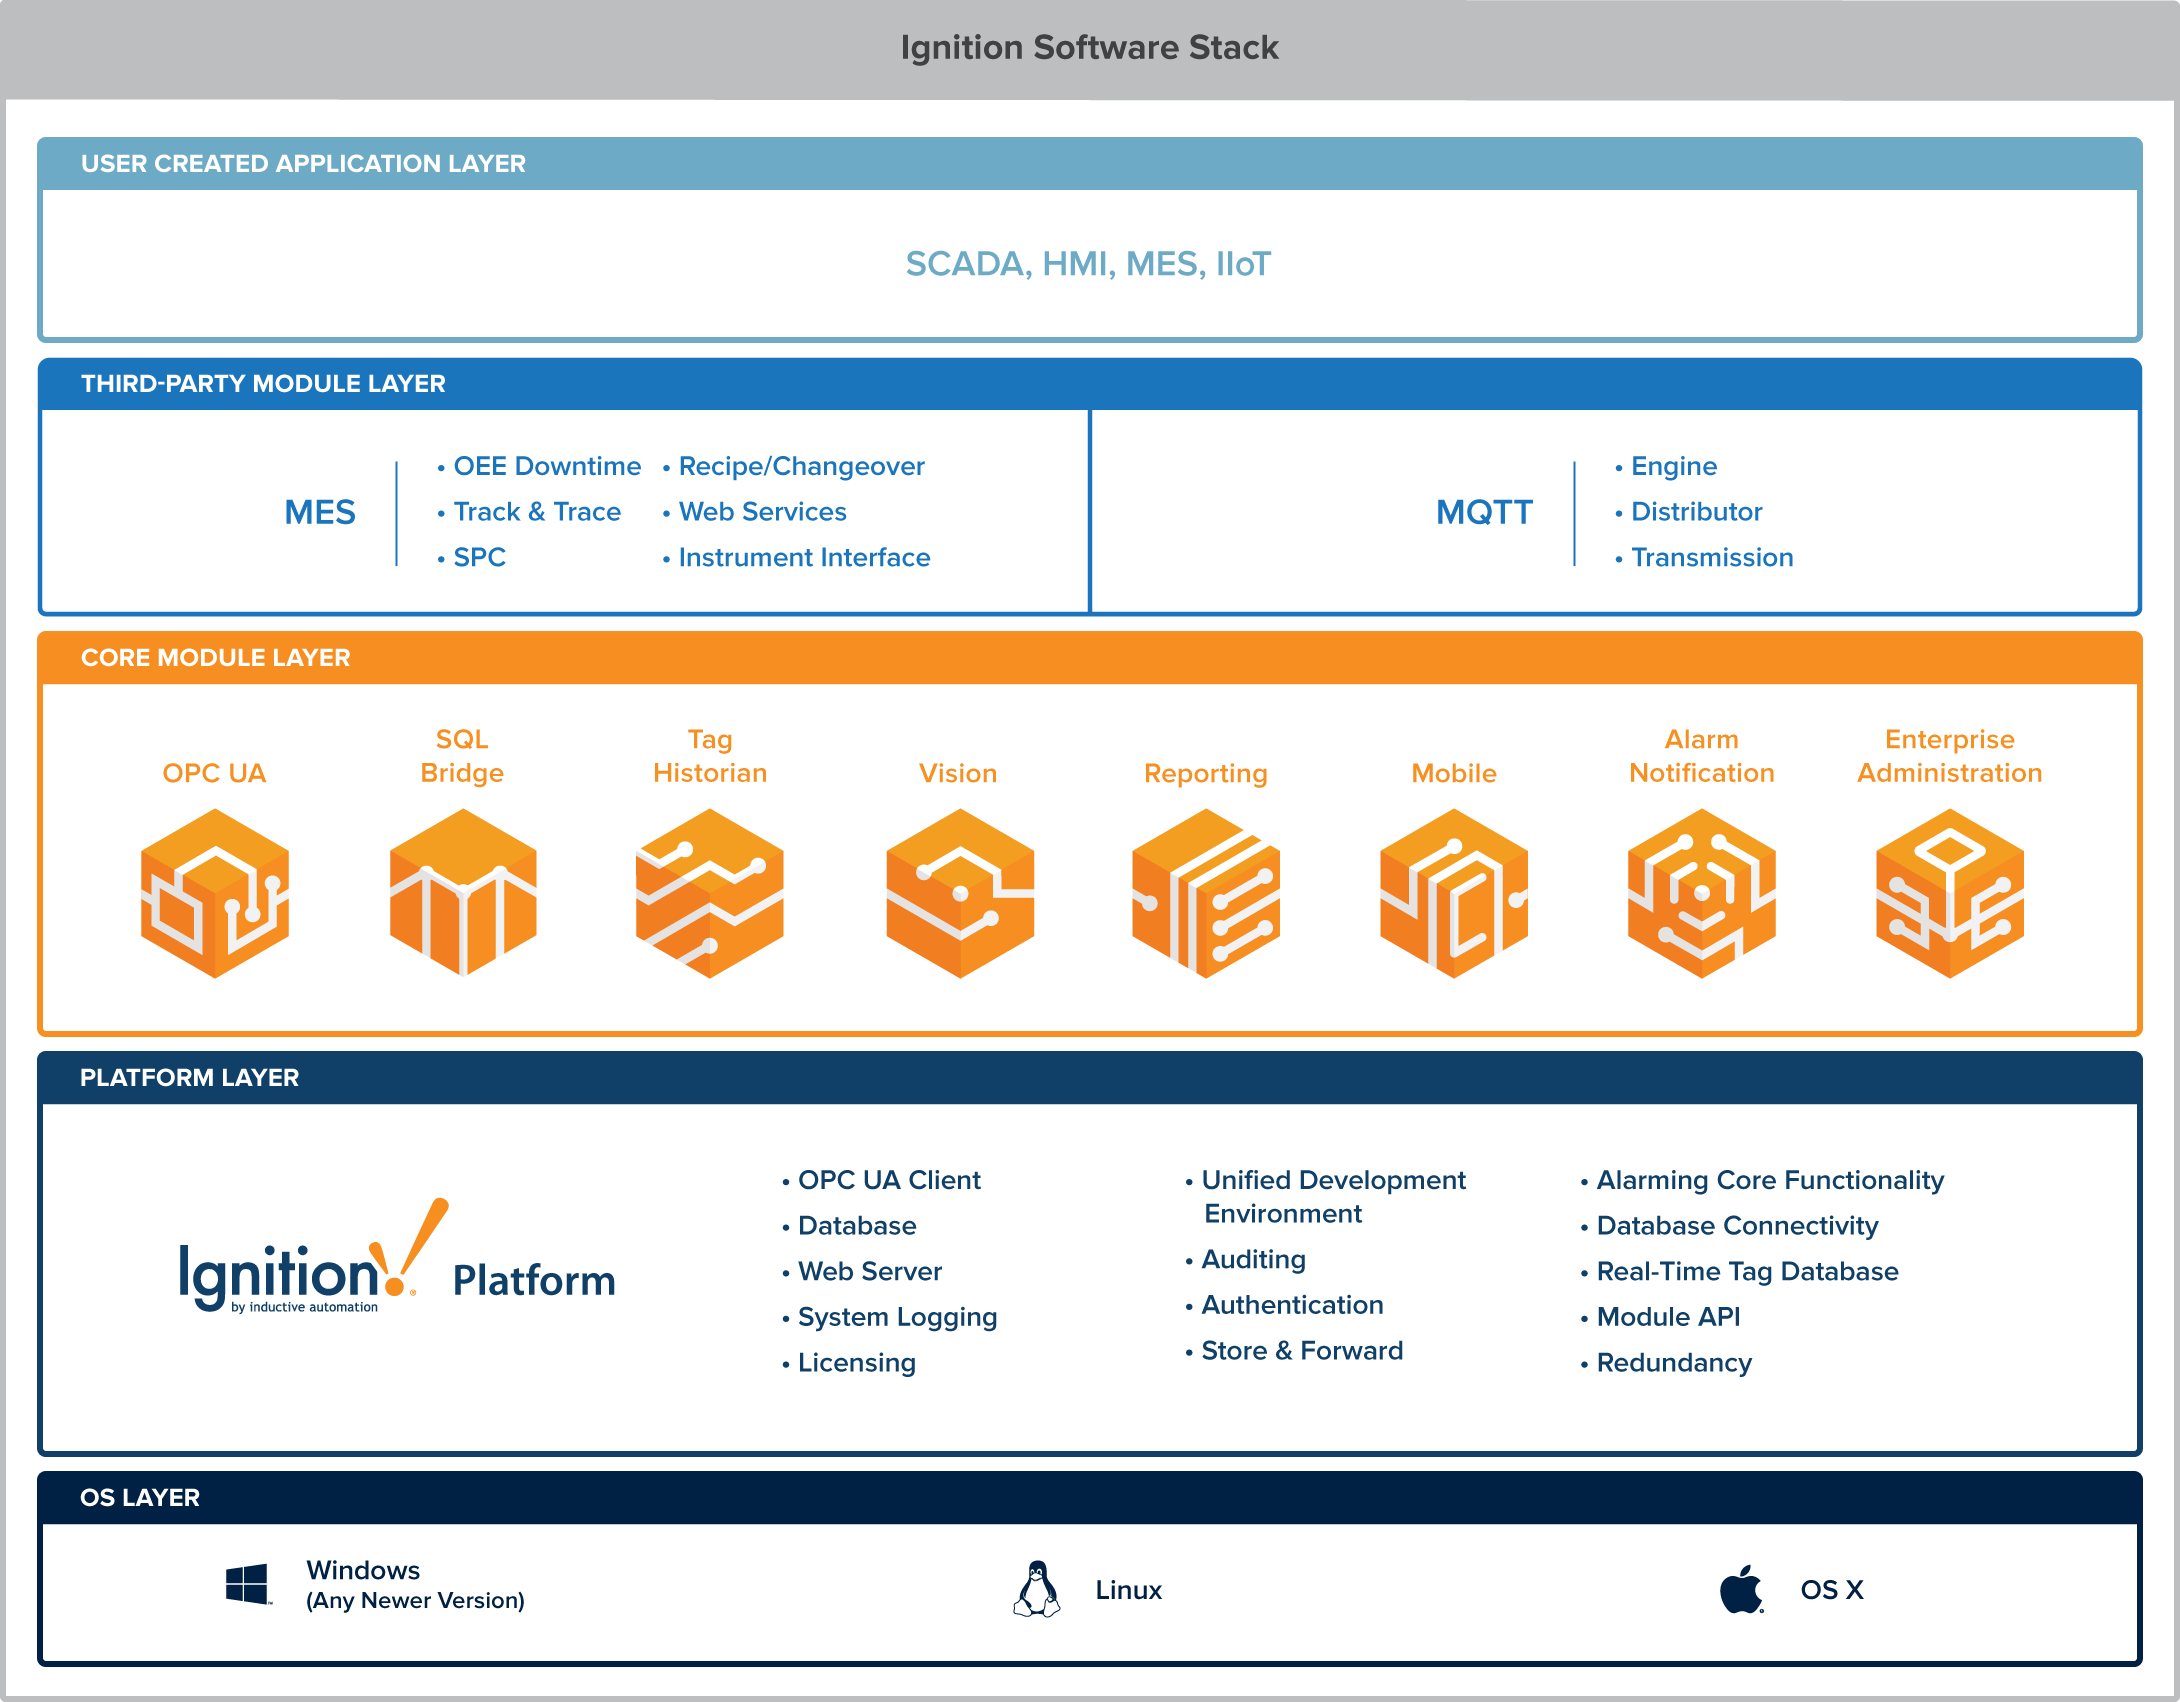The image size is (2180, 1702).
Task: Select "Transmission" under MQTT
Action: 1713,557
